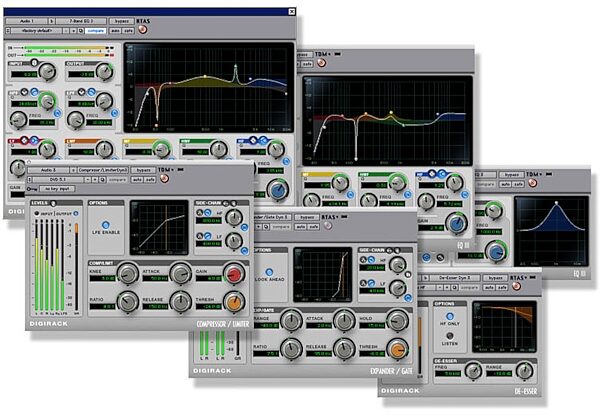
Task: Click De-Esser RANGE knob
Action: pyautogui.click(x=524, y=370)
